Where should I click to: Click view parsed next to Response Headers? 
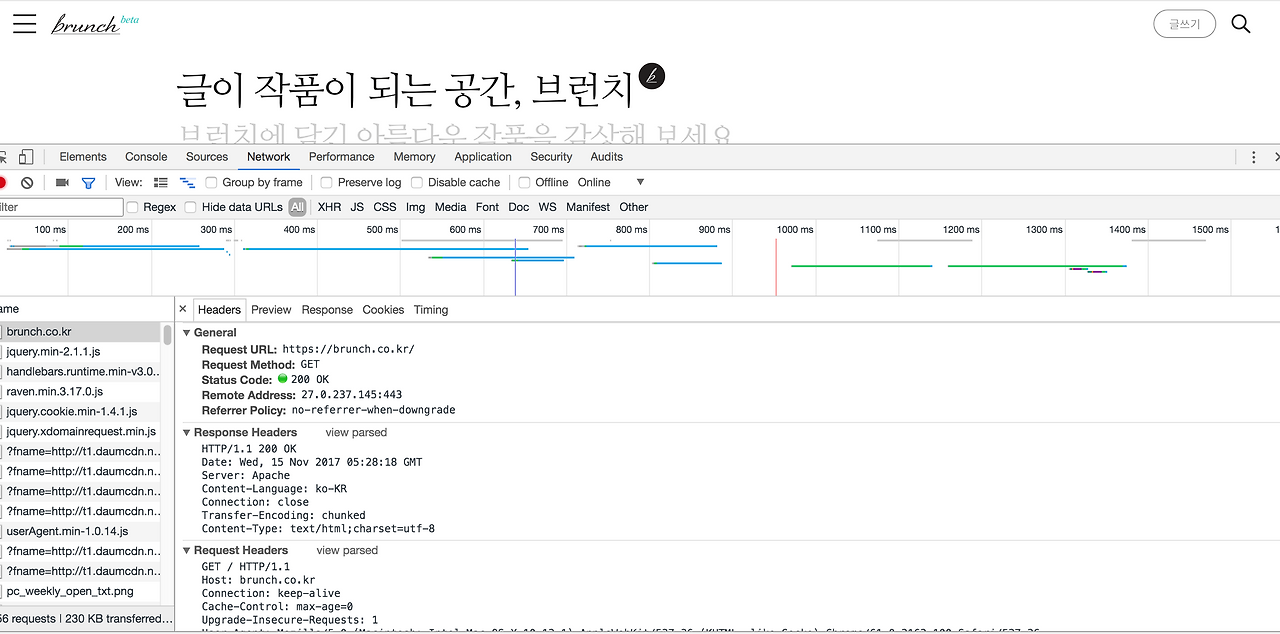point(355,432)
